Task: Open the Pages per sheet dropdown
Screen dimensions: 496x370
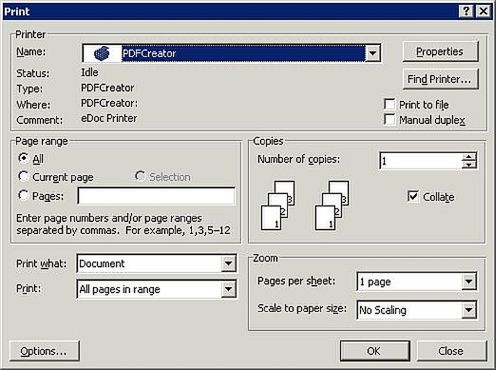Action: click(468, 281)
